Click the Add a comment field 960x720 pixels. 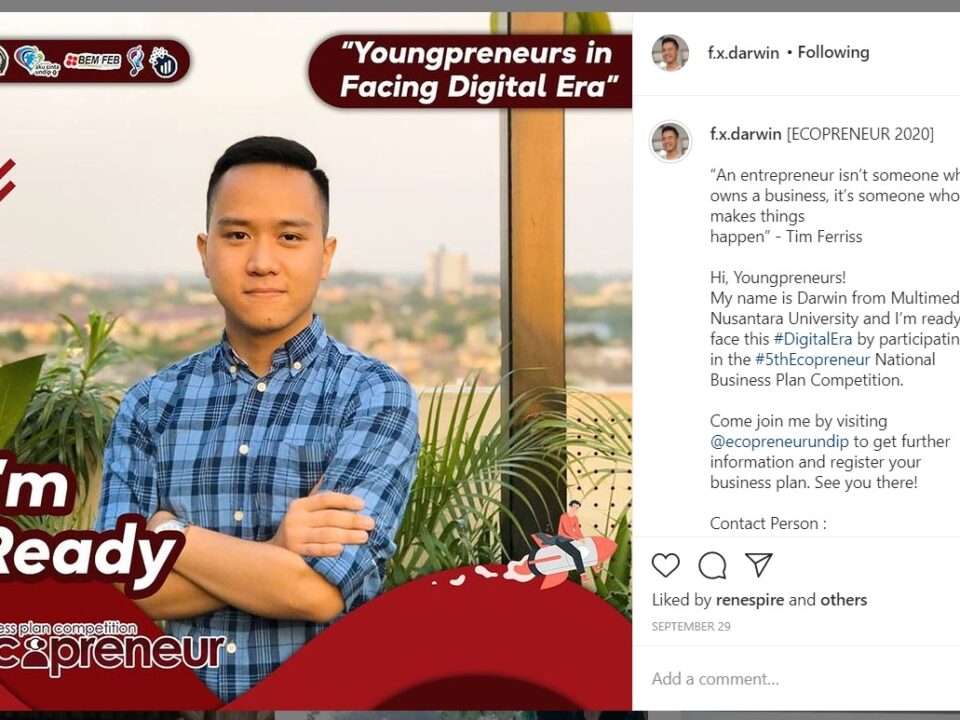(796, 678)
